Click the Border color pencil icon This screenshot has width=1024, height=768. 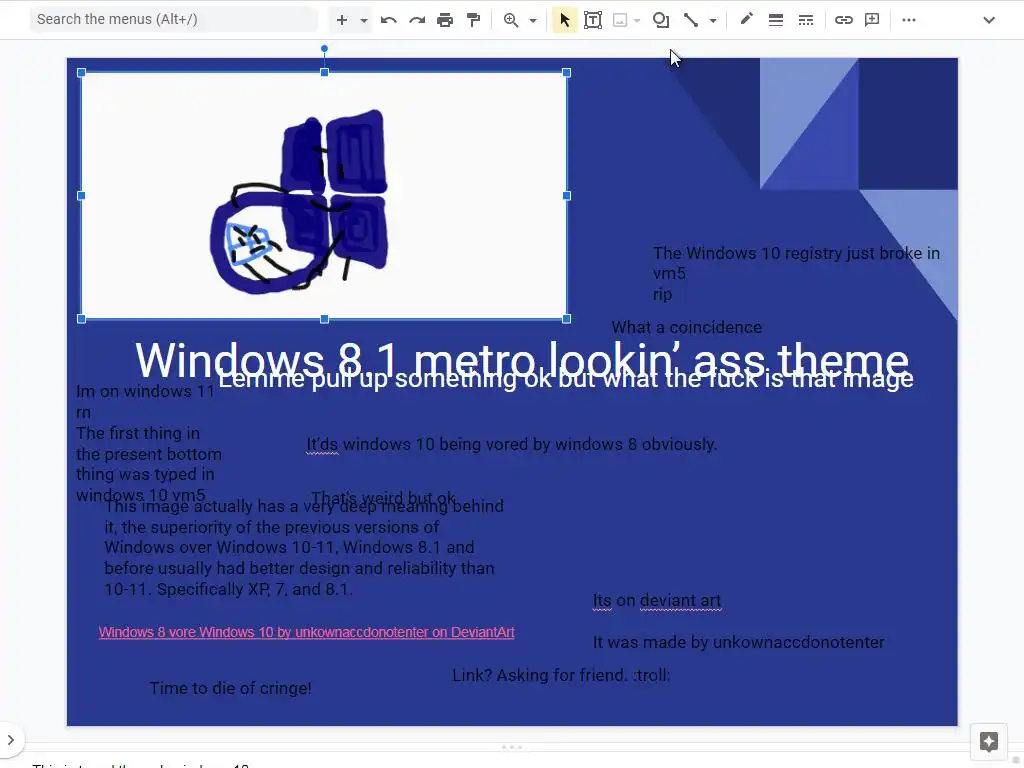pos(746,19)
